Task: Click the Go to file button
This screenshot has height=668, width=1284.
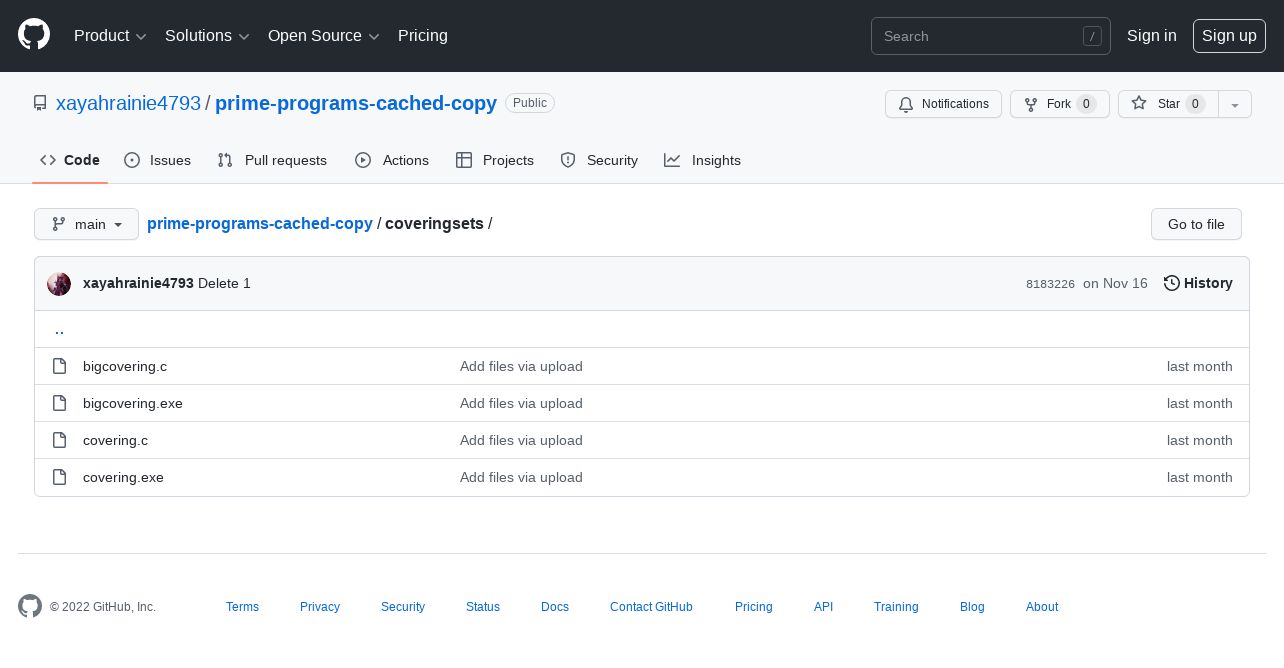Action: click(1196, 224)
